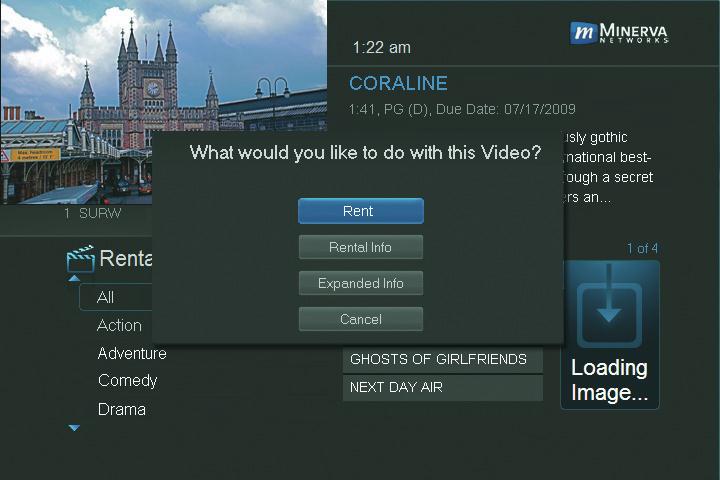The width and height of the screenshot is (720, 480).
Task: Pick the Adventure genre
Action: tap(132, 353)
